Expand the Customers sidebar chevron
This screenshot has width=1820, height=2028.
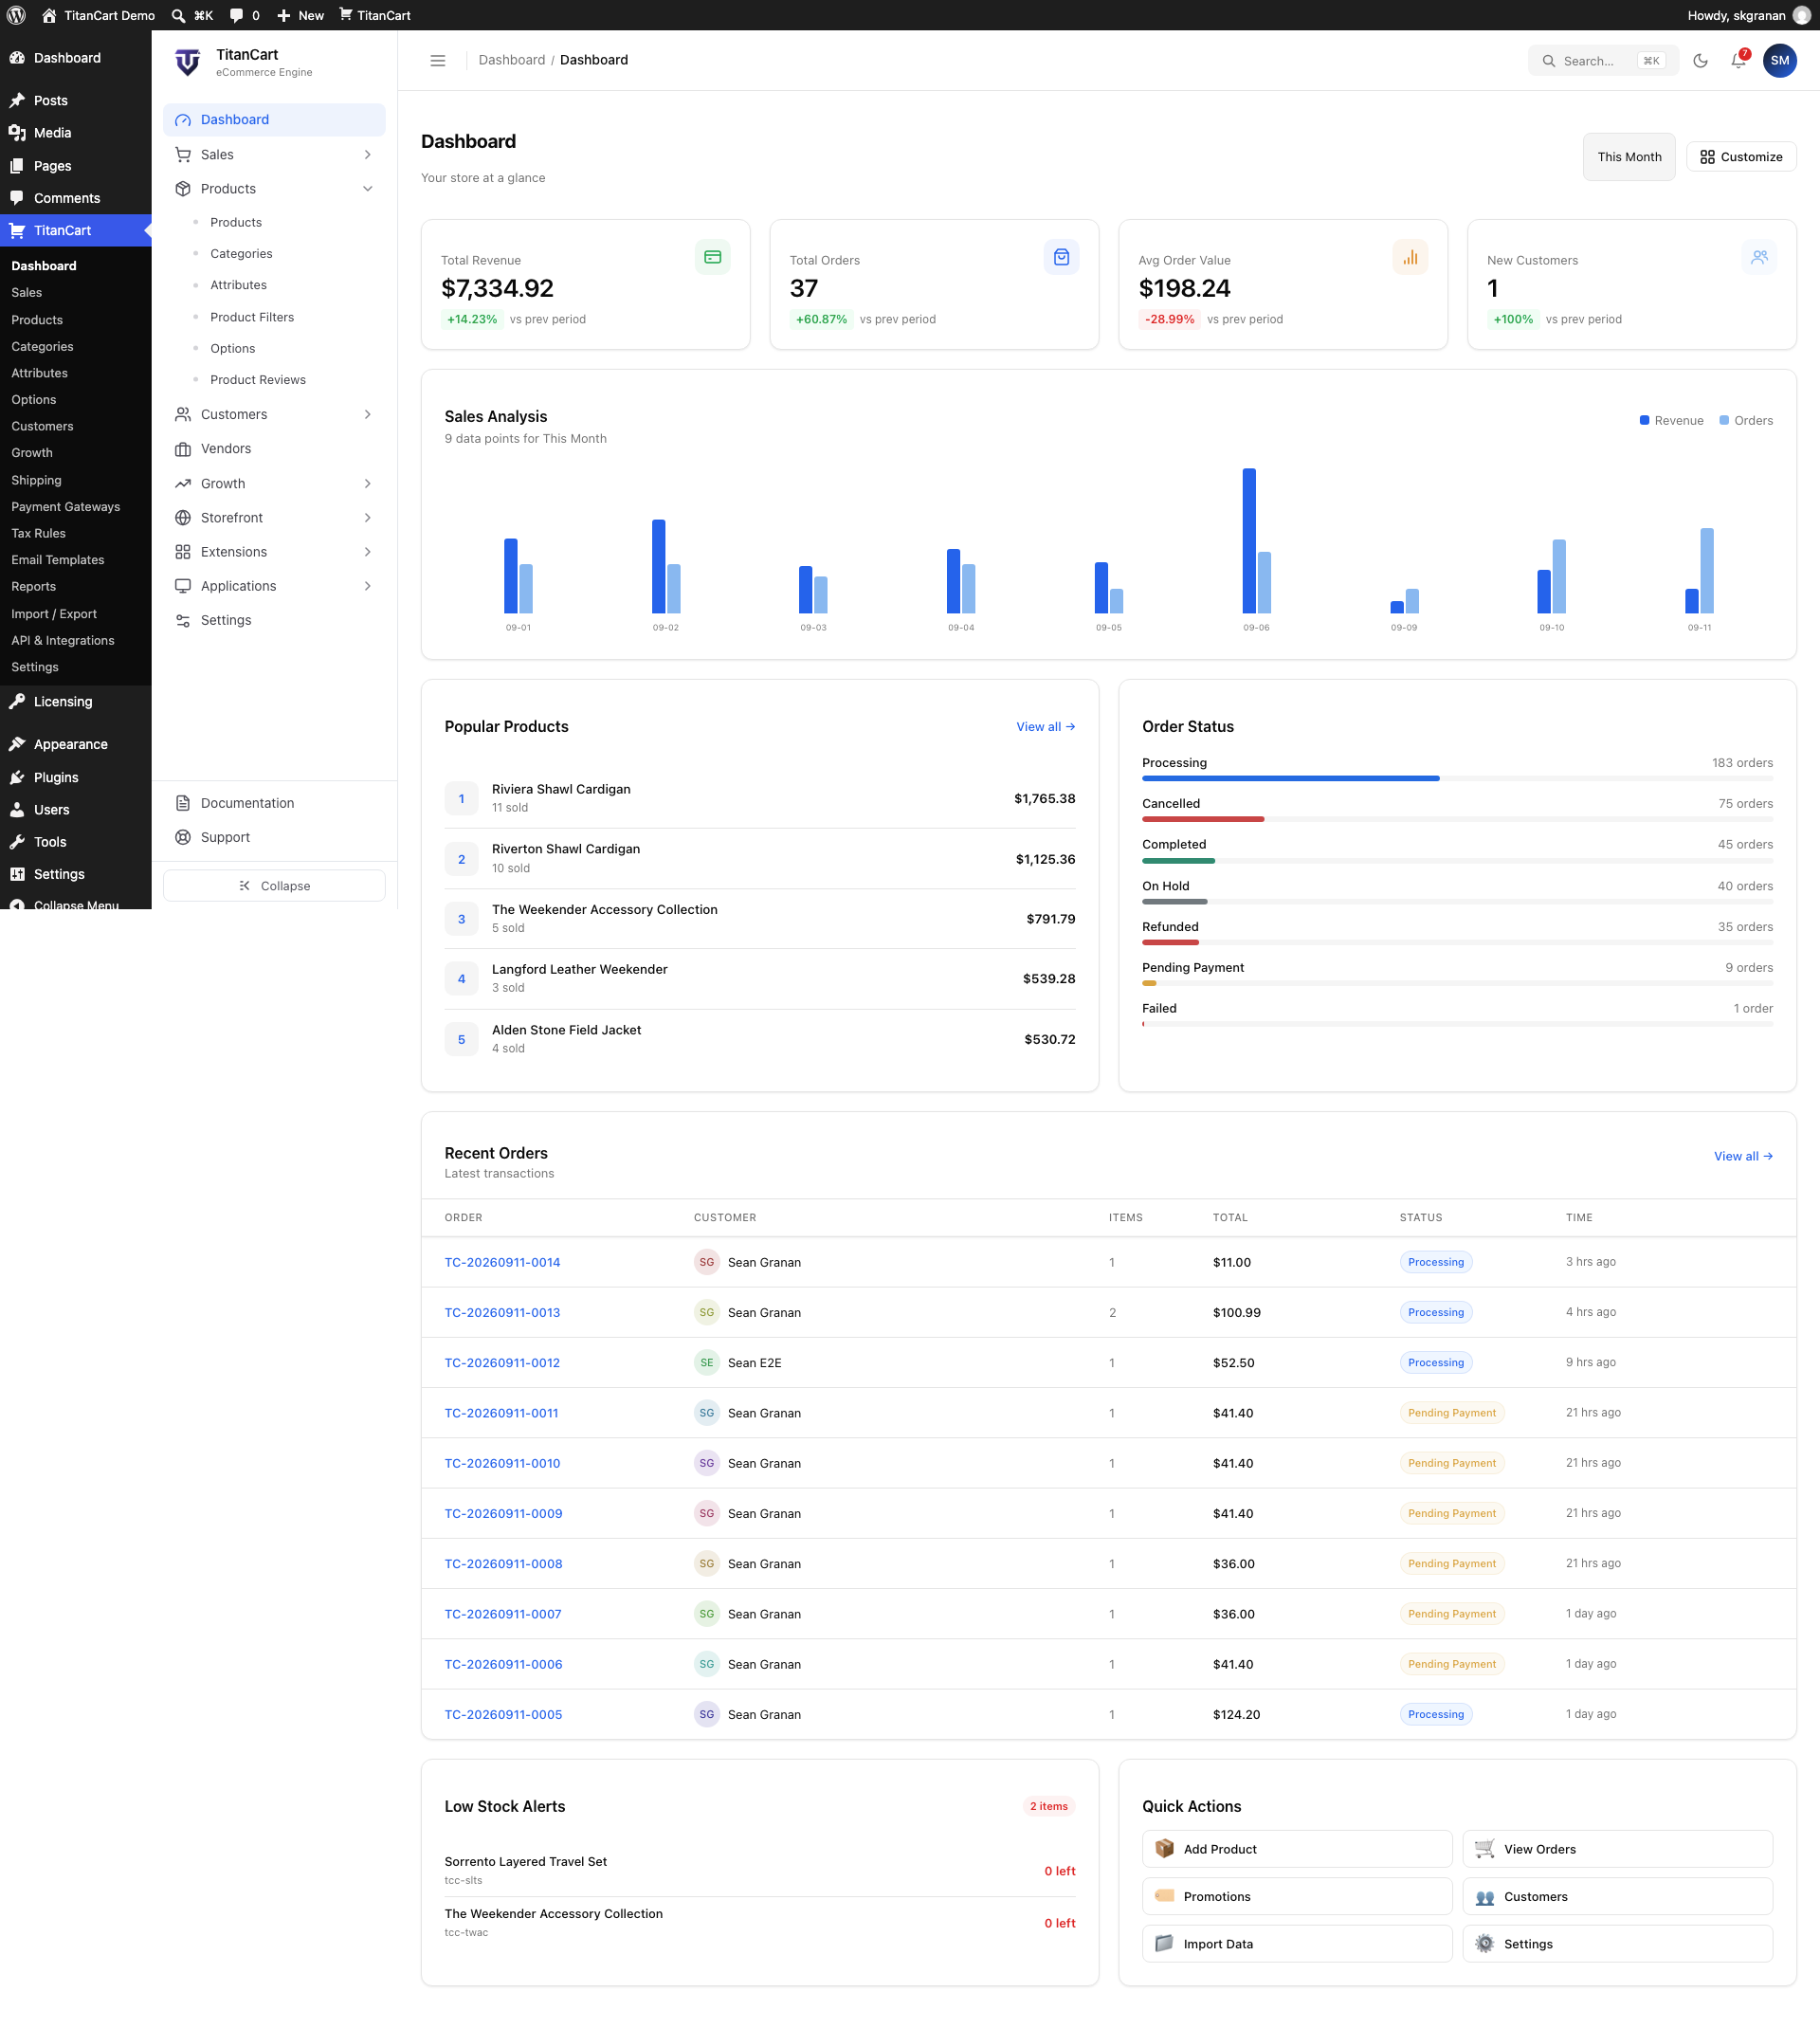[368, 414]
